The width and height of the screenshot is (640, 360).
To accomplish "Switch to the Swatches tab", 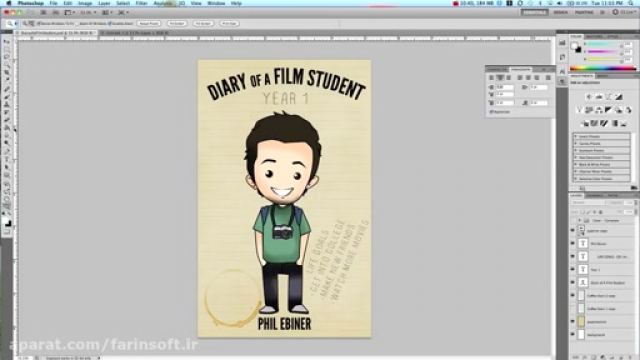I will click(594, 37).
